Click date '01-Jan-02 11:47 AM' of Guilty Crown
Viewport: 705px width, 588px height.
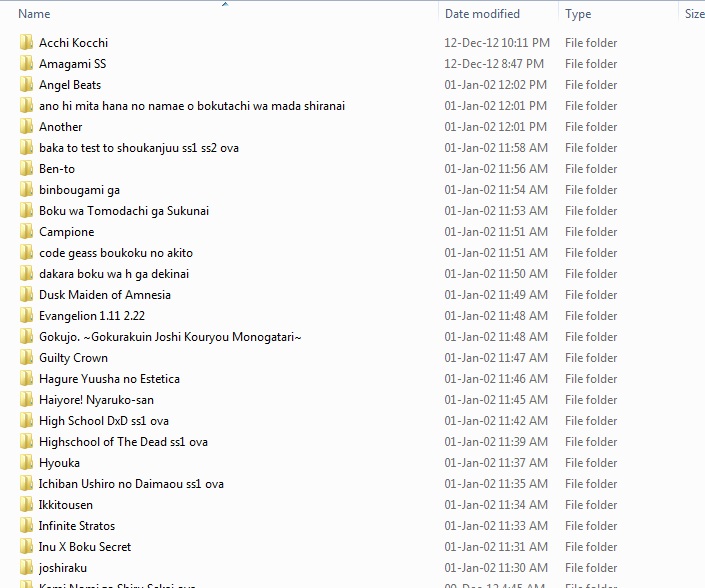(496, 358)
